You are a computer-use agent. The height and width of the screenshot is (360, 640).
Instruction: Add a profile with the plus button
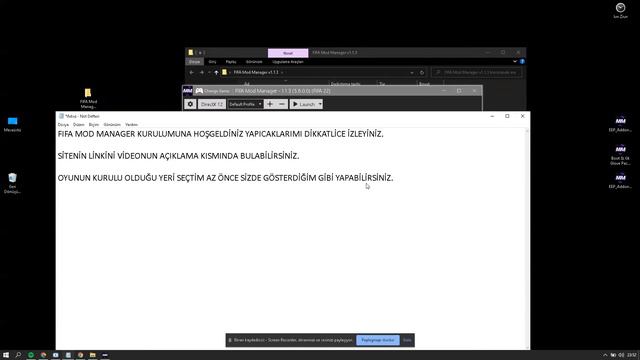point(270,104)
